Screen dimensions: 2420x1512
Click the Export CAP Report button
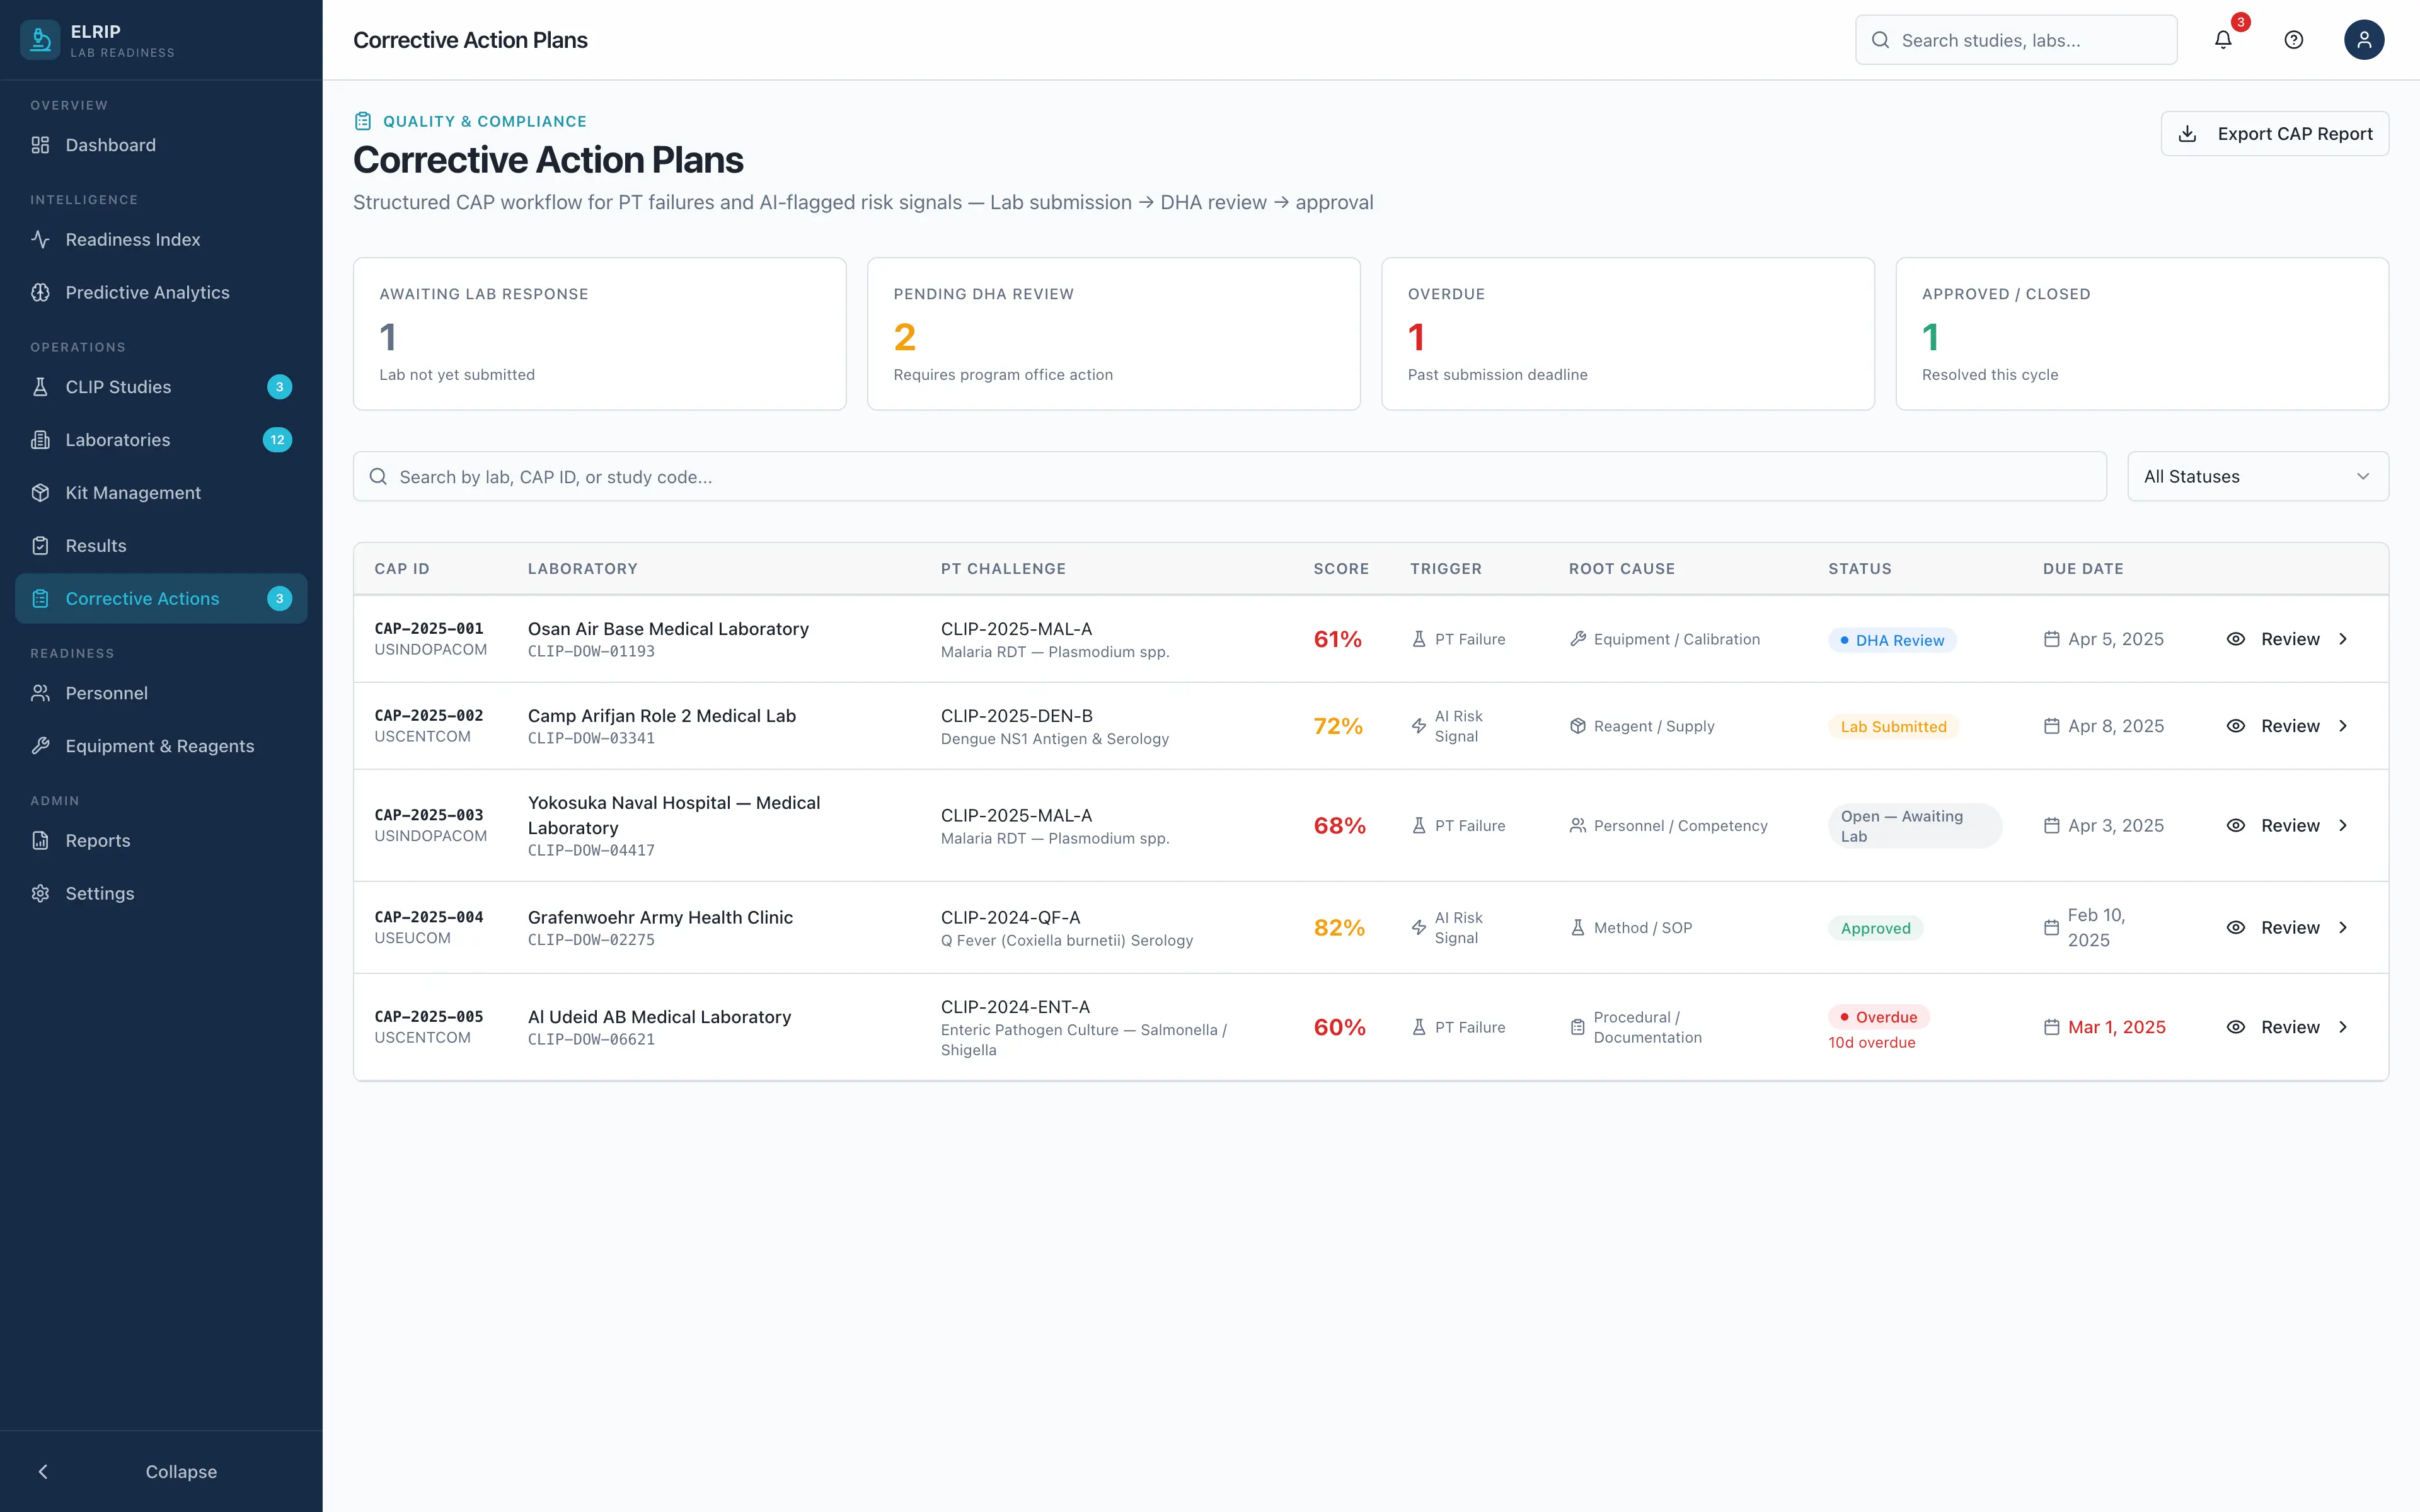(2275, 133)
